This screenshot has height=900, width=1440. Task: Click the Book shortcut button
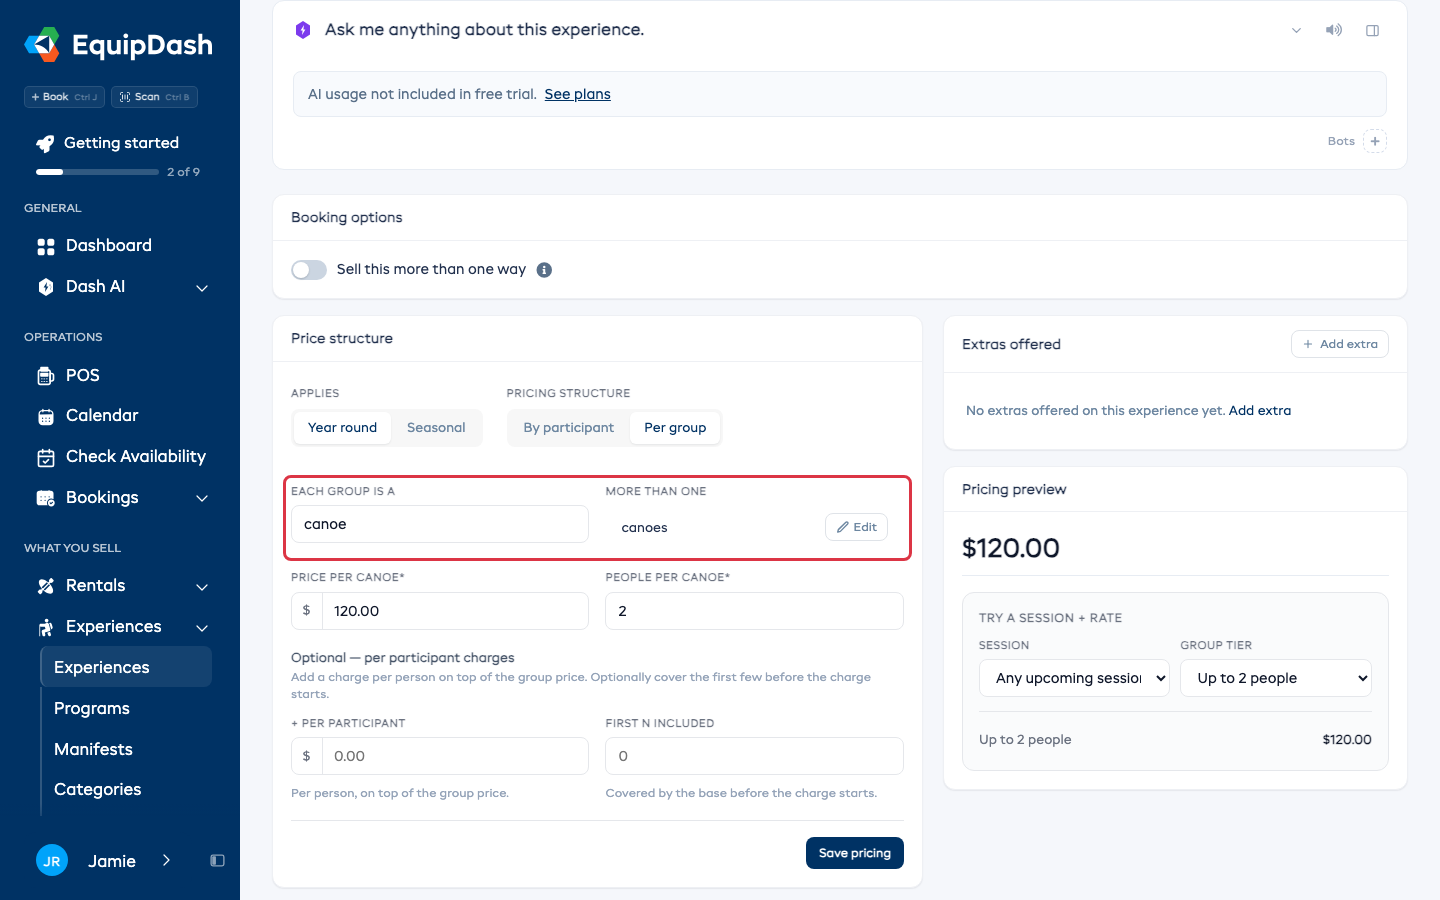click(x=64, y=97)
